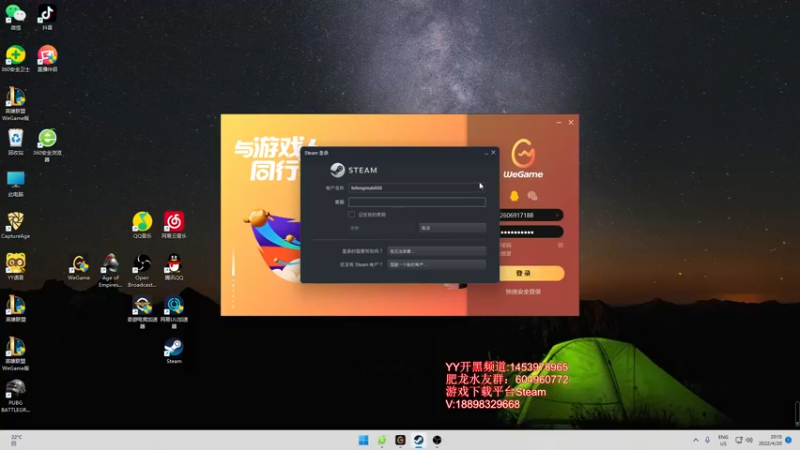Choose WeChat login icon in WeGame window
This screenshot has height=450, width=800.
pyautogui.click(x=532, y=195)
